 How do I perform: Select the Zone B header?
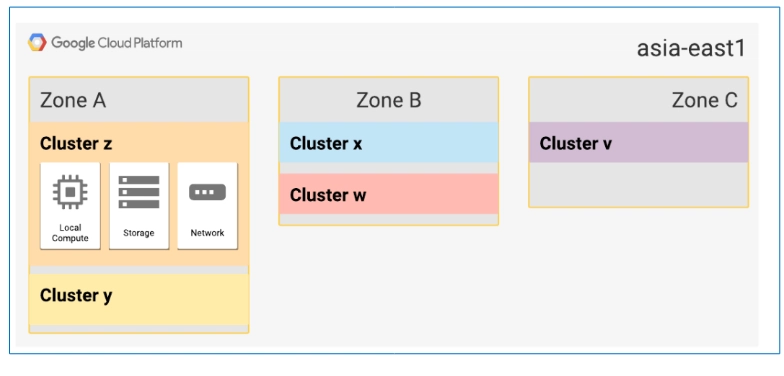pyautogui.click(x=388, y=100)
